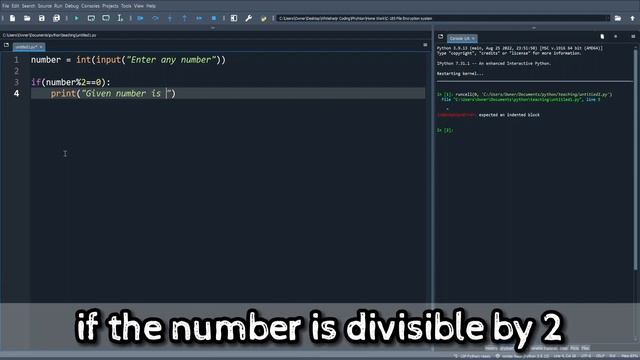
Task: Place cursor on line 1 number assignment
Action: point(128,60)
